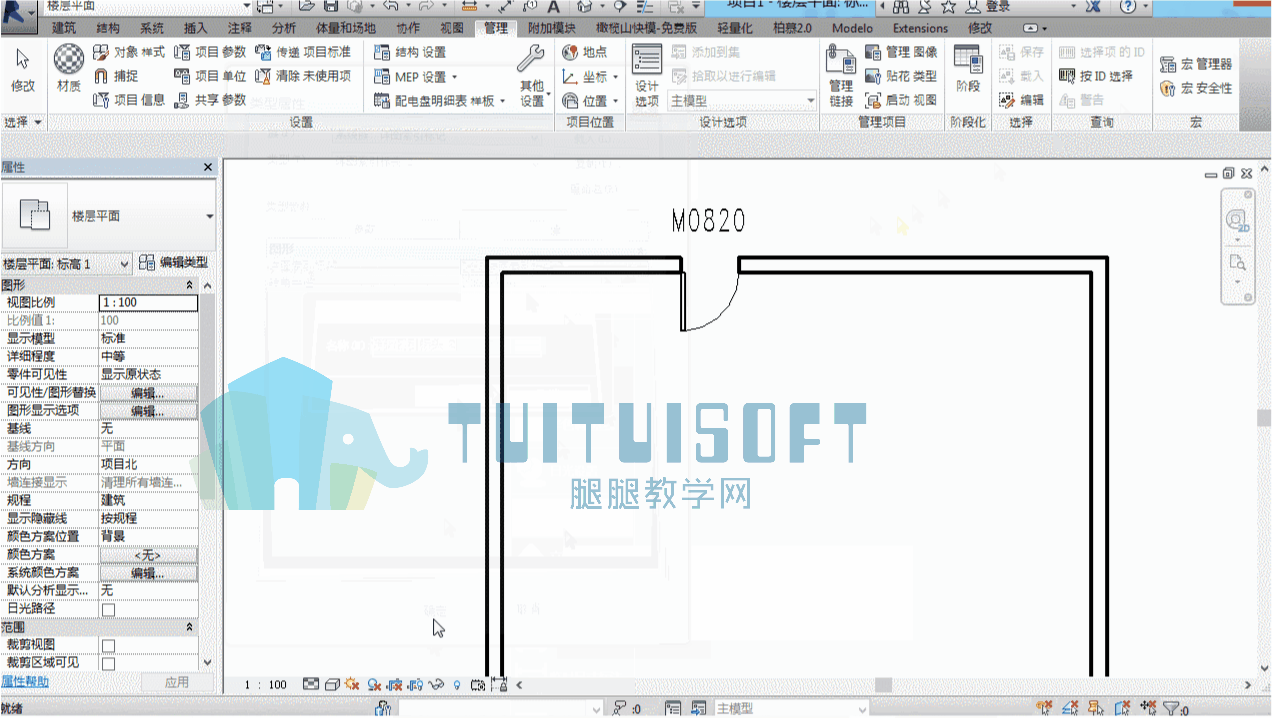
Task: Open 贴花类型 (Decal Types)
Action: pyautogui.click(x=901, y=76)
